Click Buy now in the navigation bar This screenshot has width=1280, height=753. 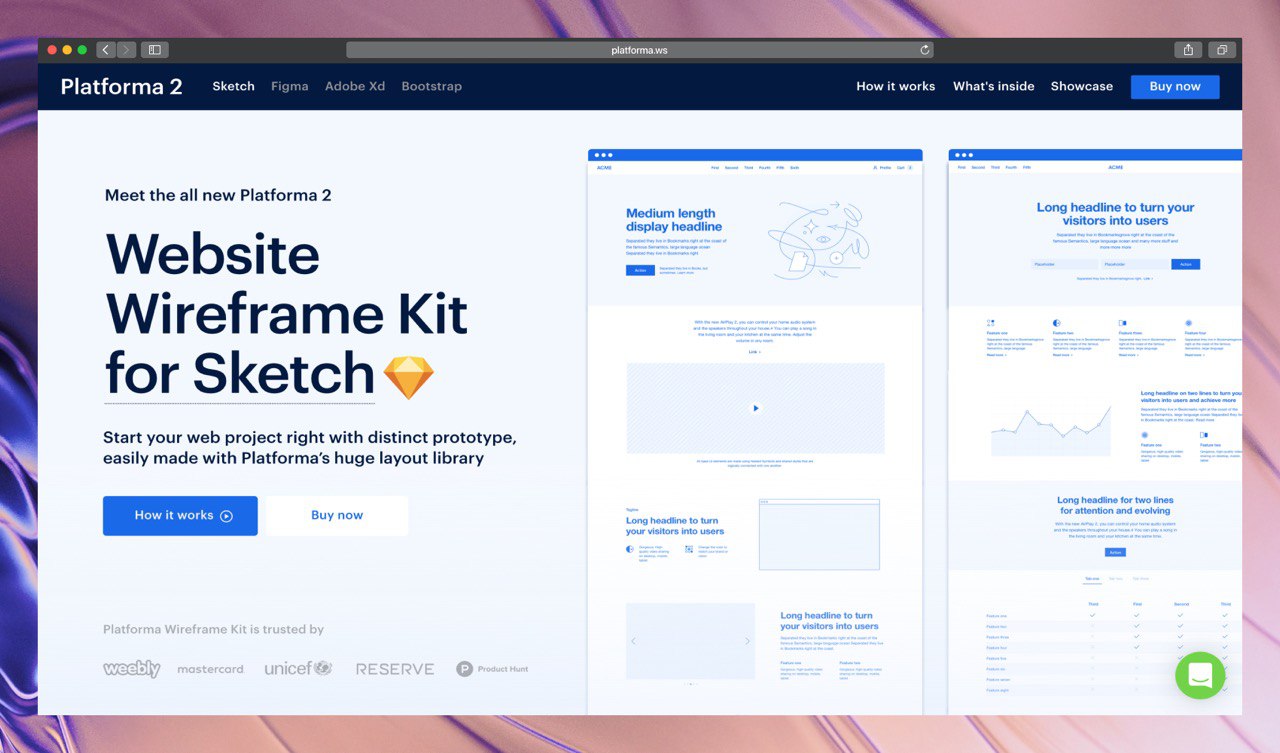click(1175, 87)
